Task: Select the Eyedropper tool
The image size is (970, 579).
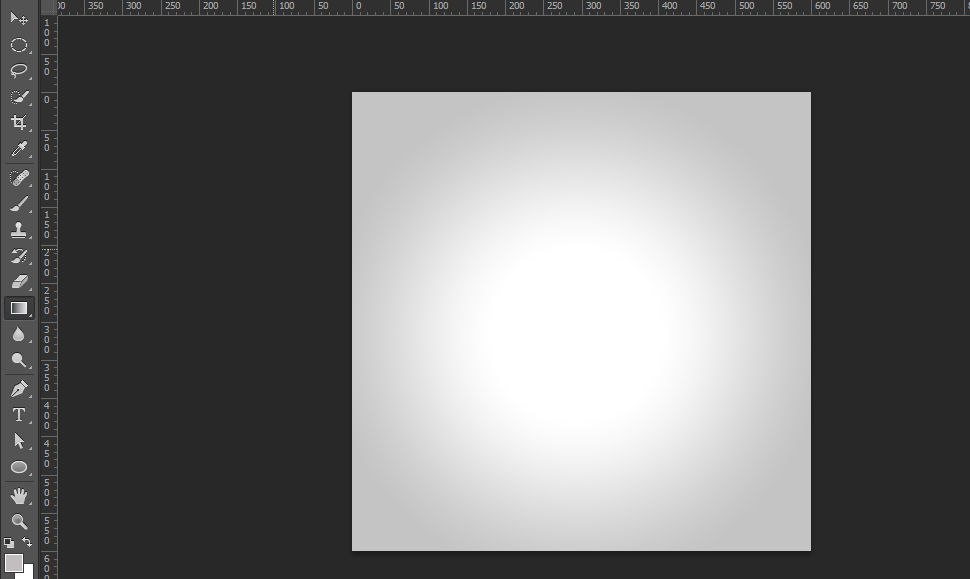Action: coord(18,150)
